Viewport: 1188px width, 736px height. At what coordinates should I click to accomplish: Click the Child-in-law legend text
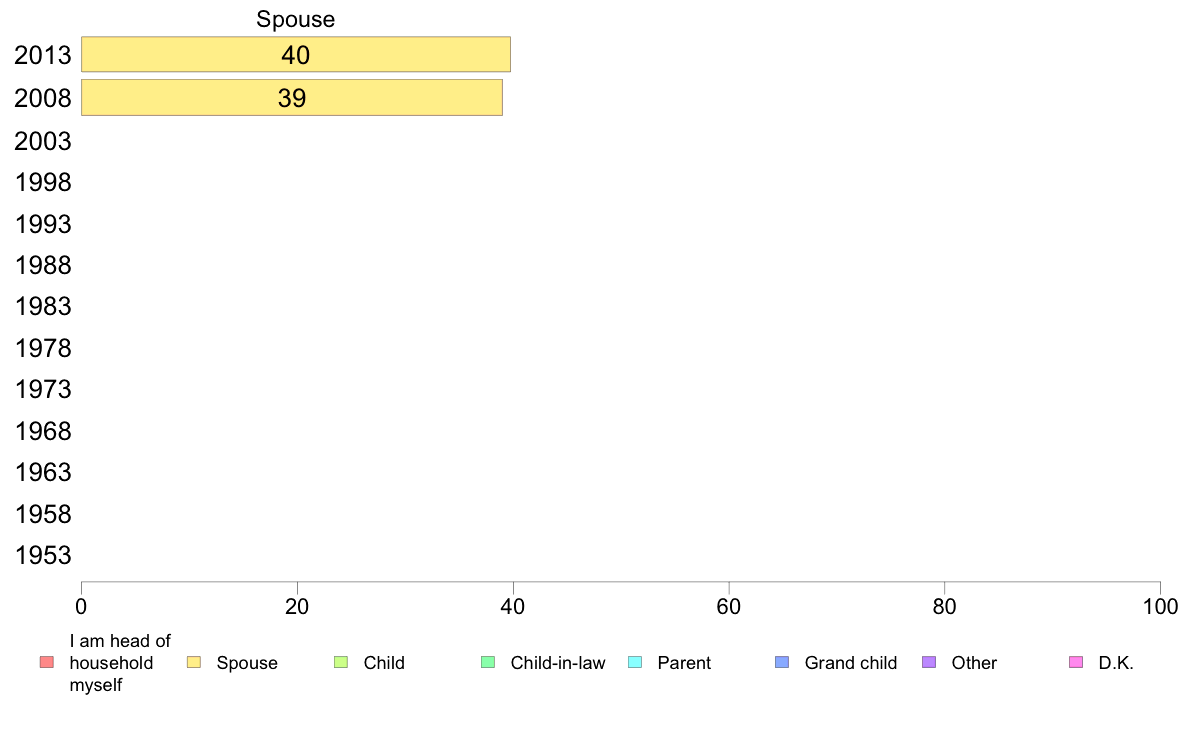[x=557, y=663]
